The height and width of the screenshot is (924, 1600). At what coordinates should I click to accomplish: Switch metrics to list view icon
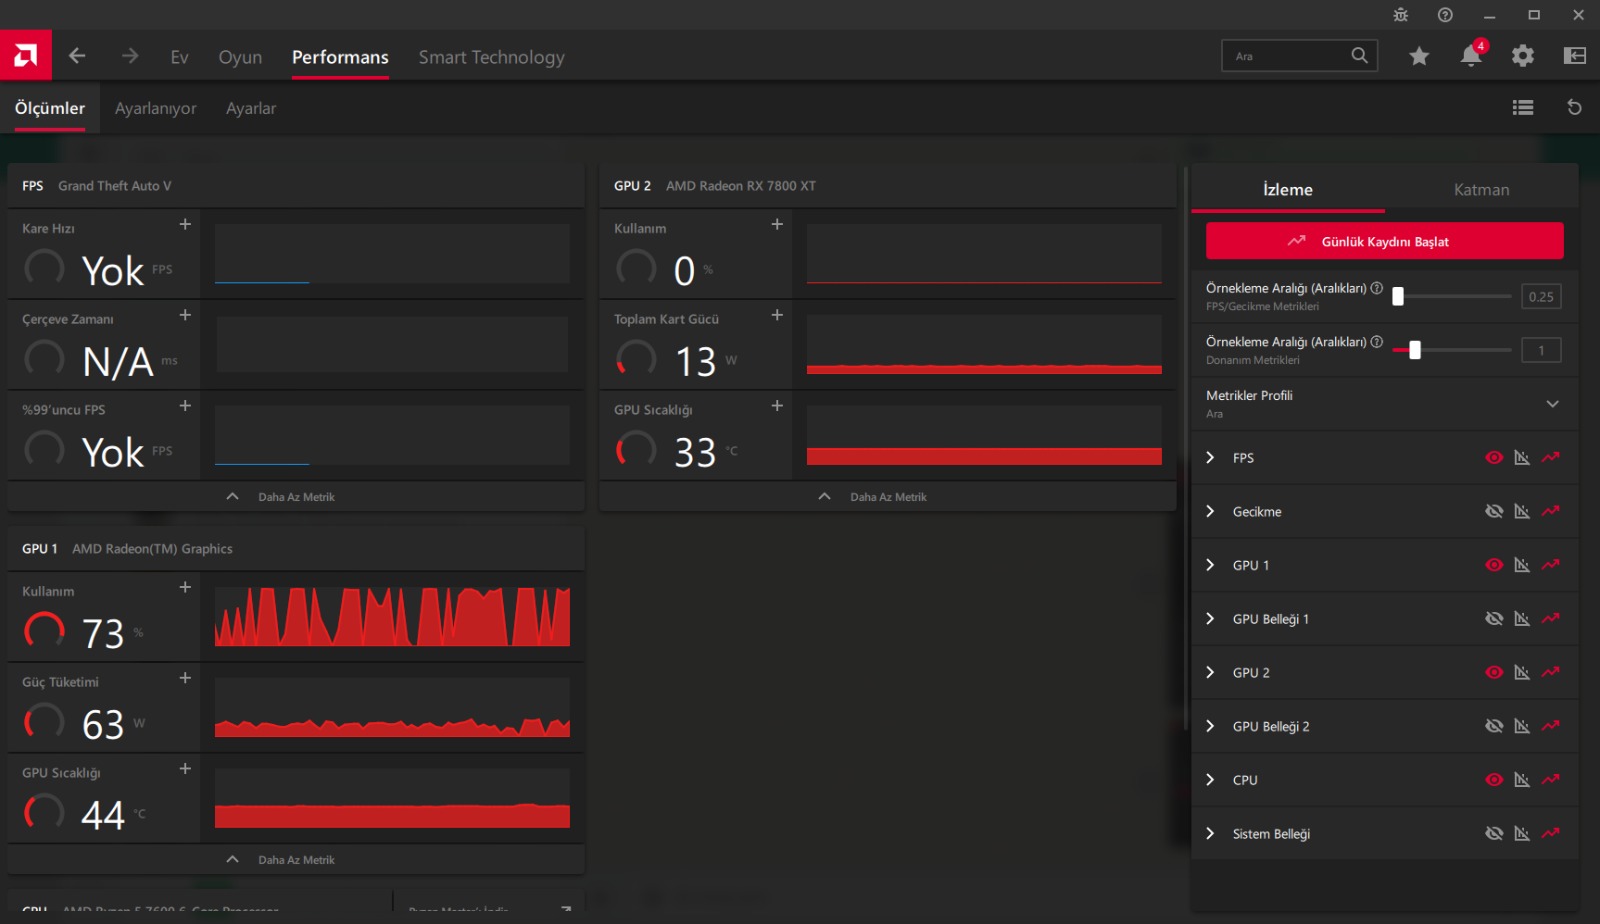(1523, 108)
